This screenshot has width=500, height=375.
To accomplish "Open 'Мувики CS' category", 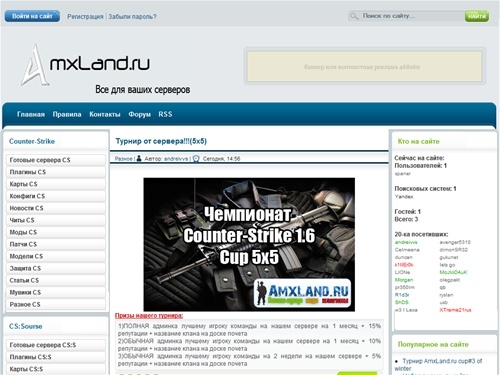I will (x=56, y=292).
